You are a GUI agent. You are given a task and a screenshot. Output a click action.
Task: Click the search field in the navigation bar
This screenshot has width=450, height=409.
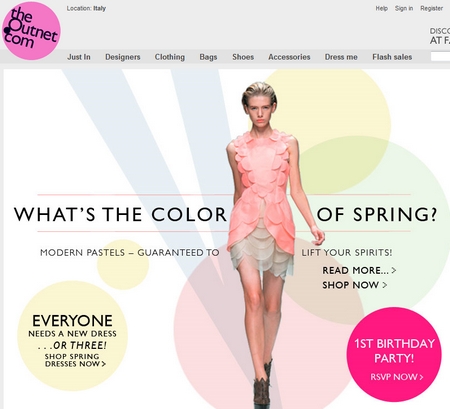click(440, 57)
